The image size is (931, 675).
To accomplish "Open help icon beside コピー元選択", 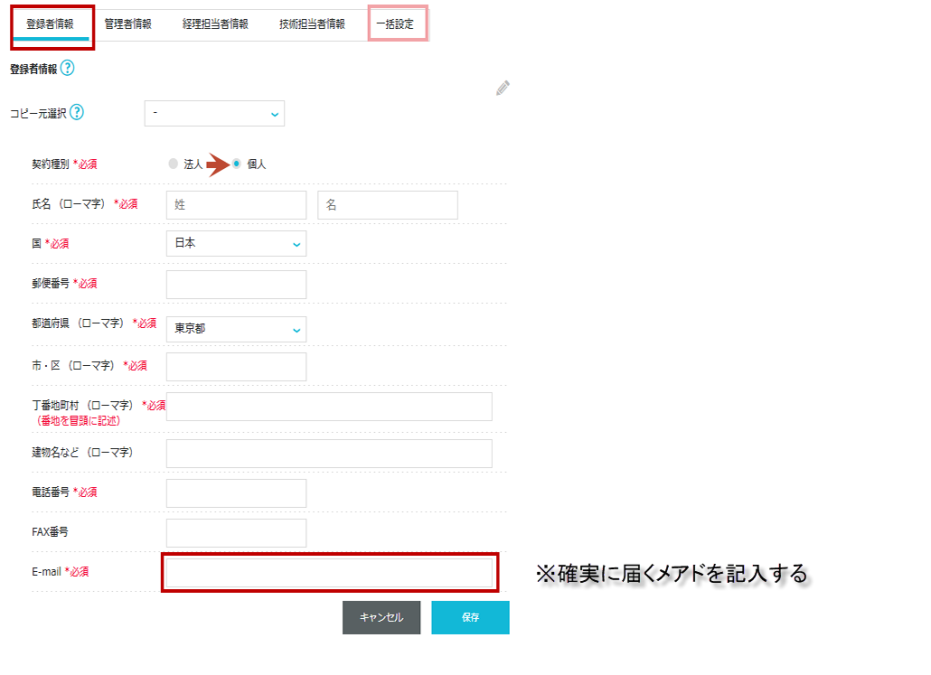I will pyautogui.click(x=77, y=112).
